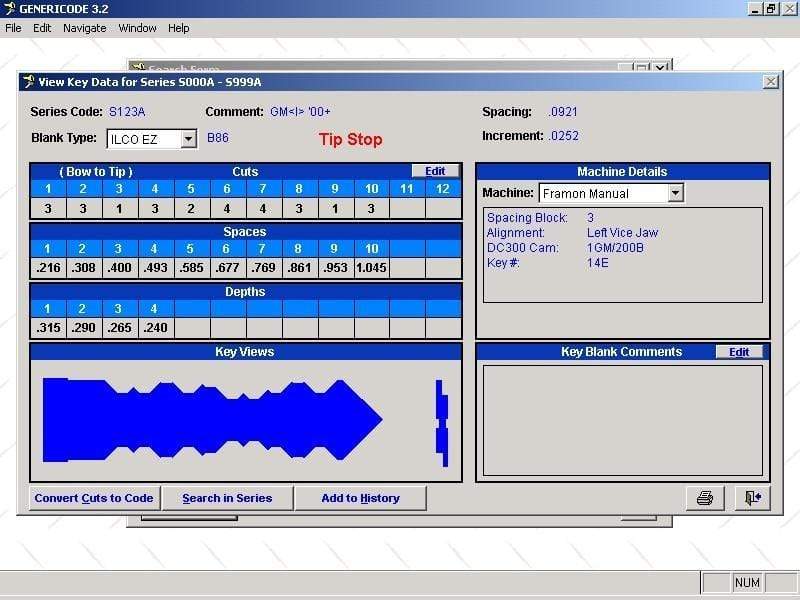
Task: Click Convert Cuts to Code button
Action: point(94,498)
